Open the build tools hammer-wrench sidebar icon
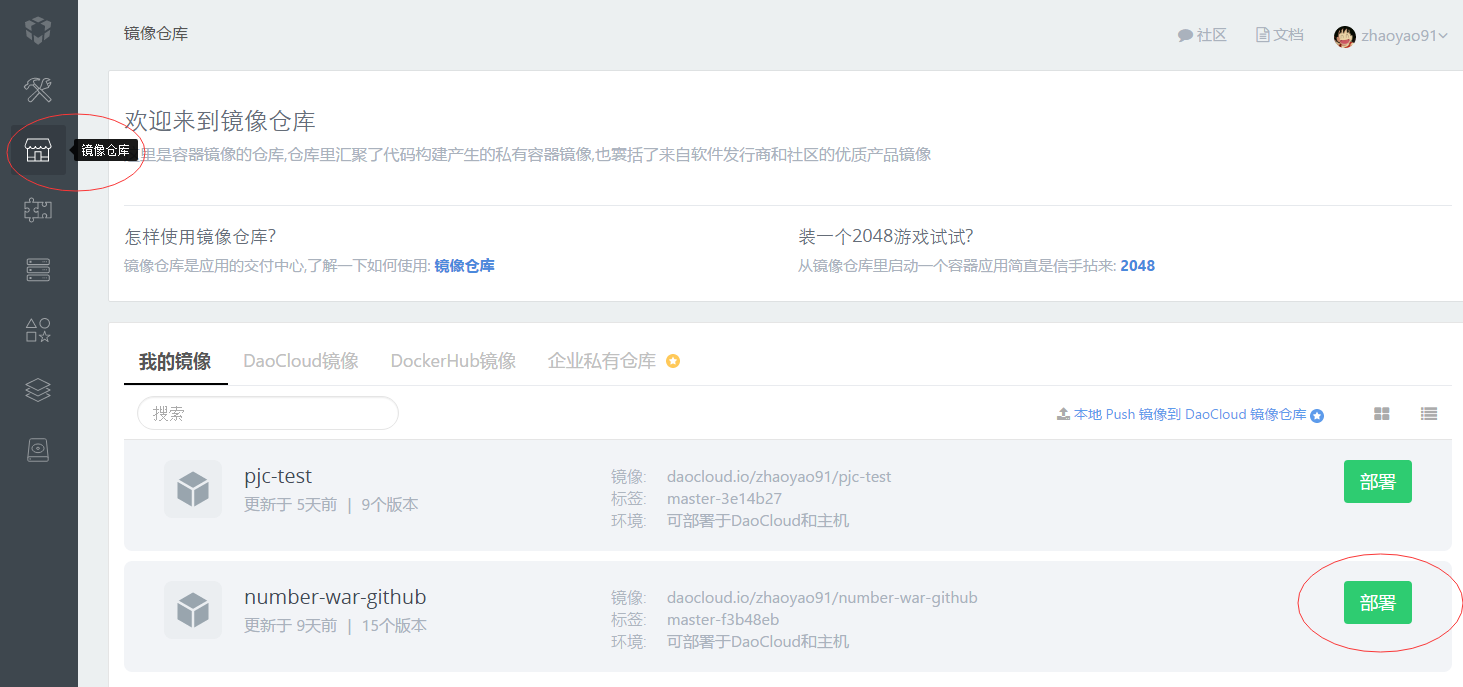Screen dimensions: 1463x687 (x=38, y=90)
